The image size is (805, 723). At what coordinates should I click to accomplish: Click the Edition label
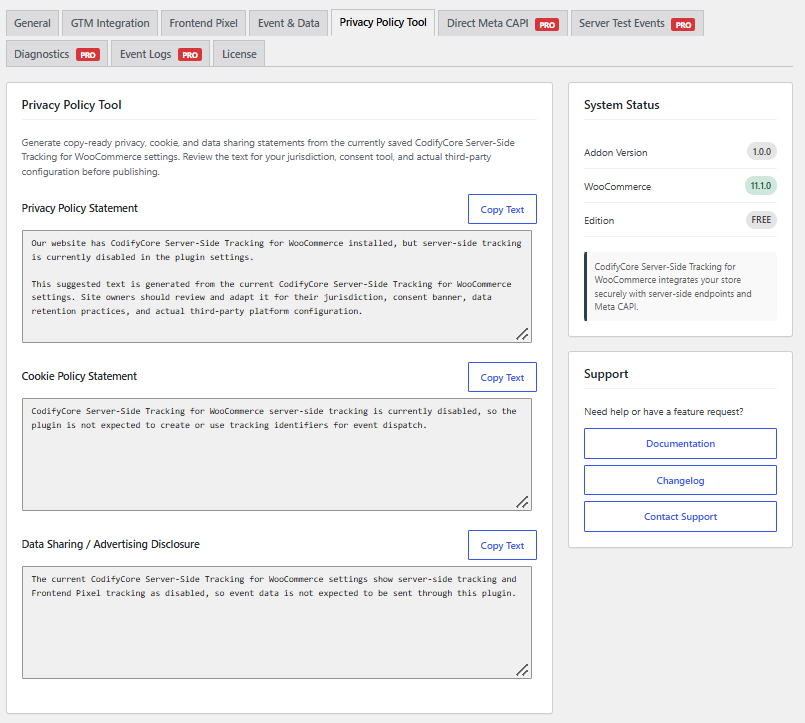click(599, 220)
